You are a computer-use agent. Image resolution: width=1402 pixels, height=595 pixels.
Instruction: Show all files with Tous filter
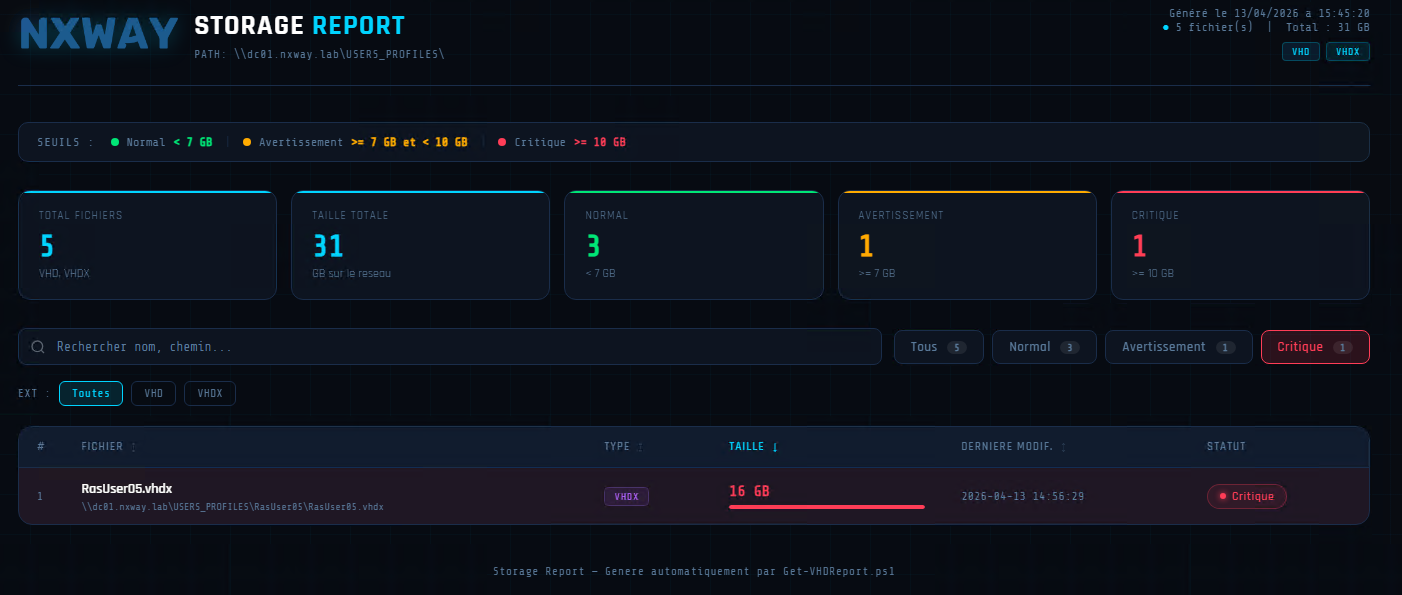[x=938, y=347]
